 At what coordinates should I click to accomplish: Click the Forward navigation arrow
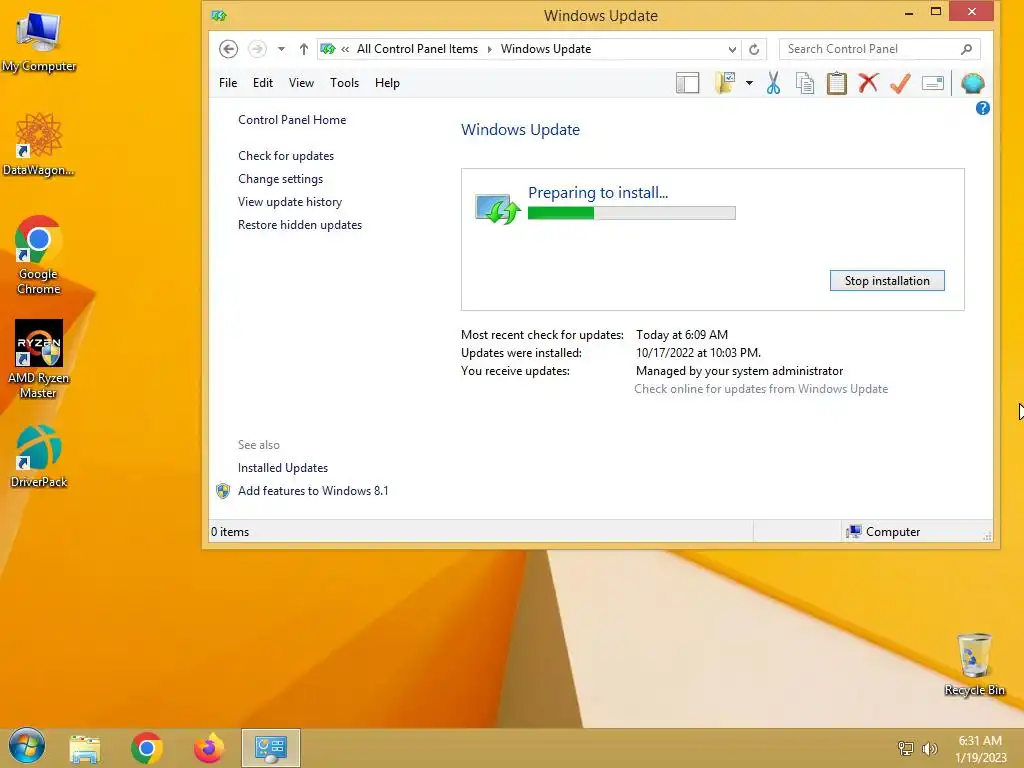[x=257, y=49]
